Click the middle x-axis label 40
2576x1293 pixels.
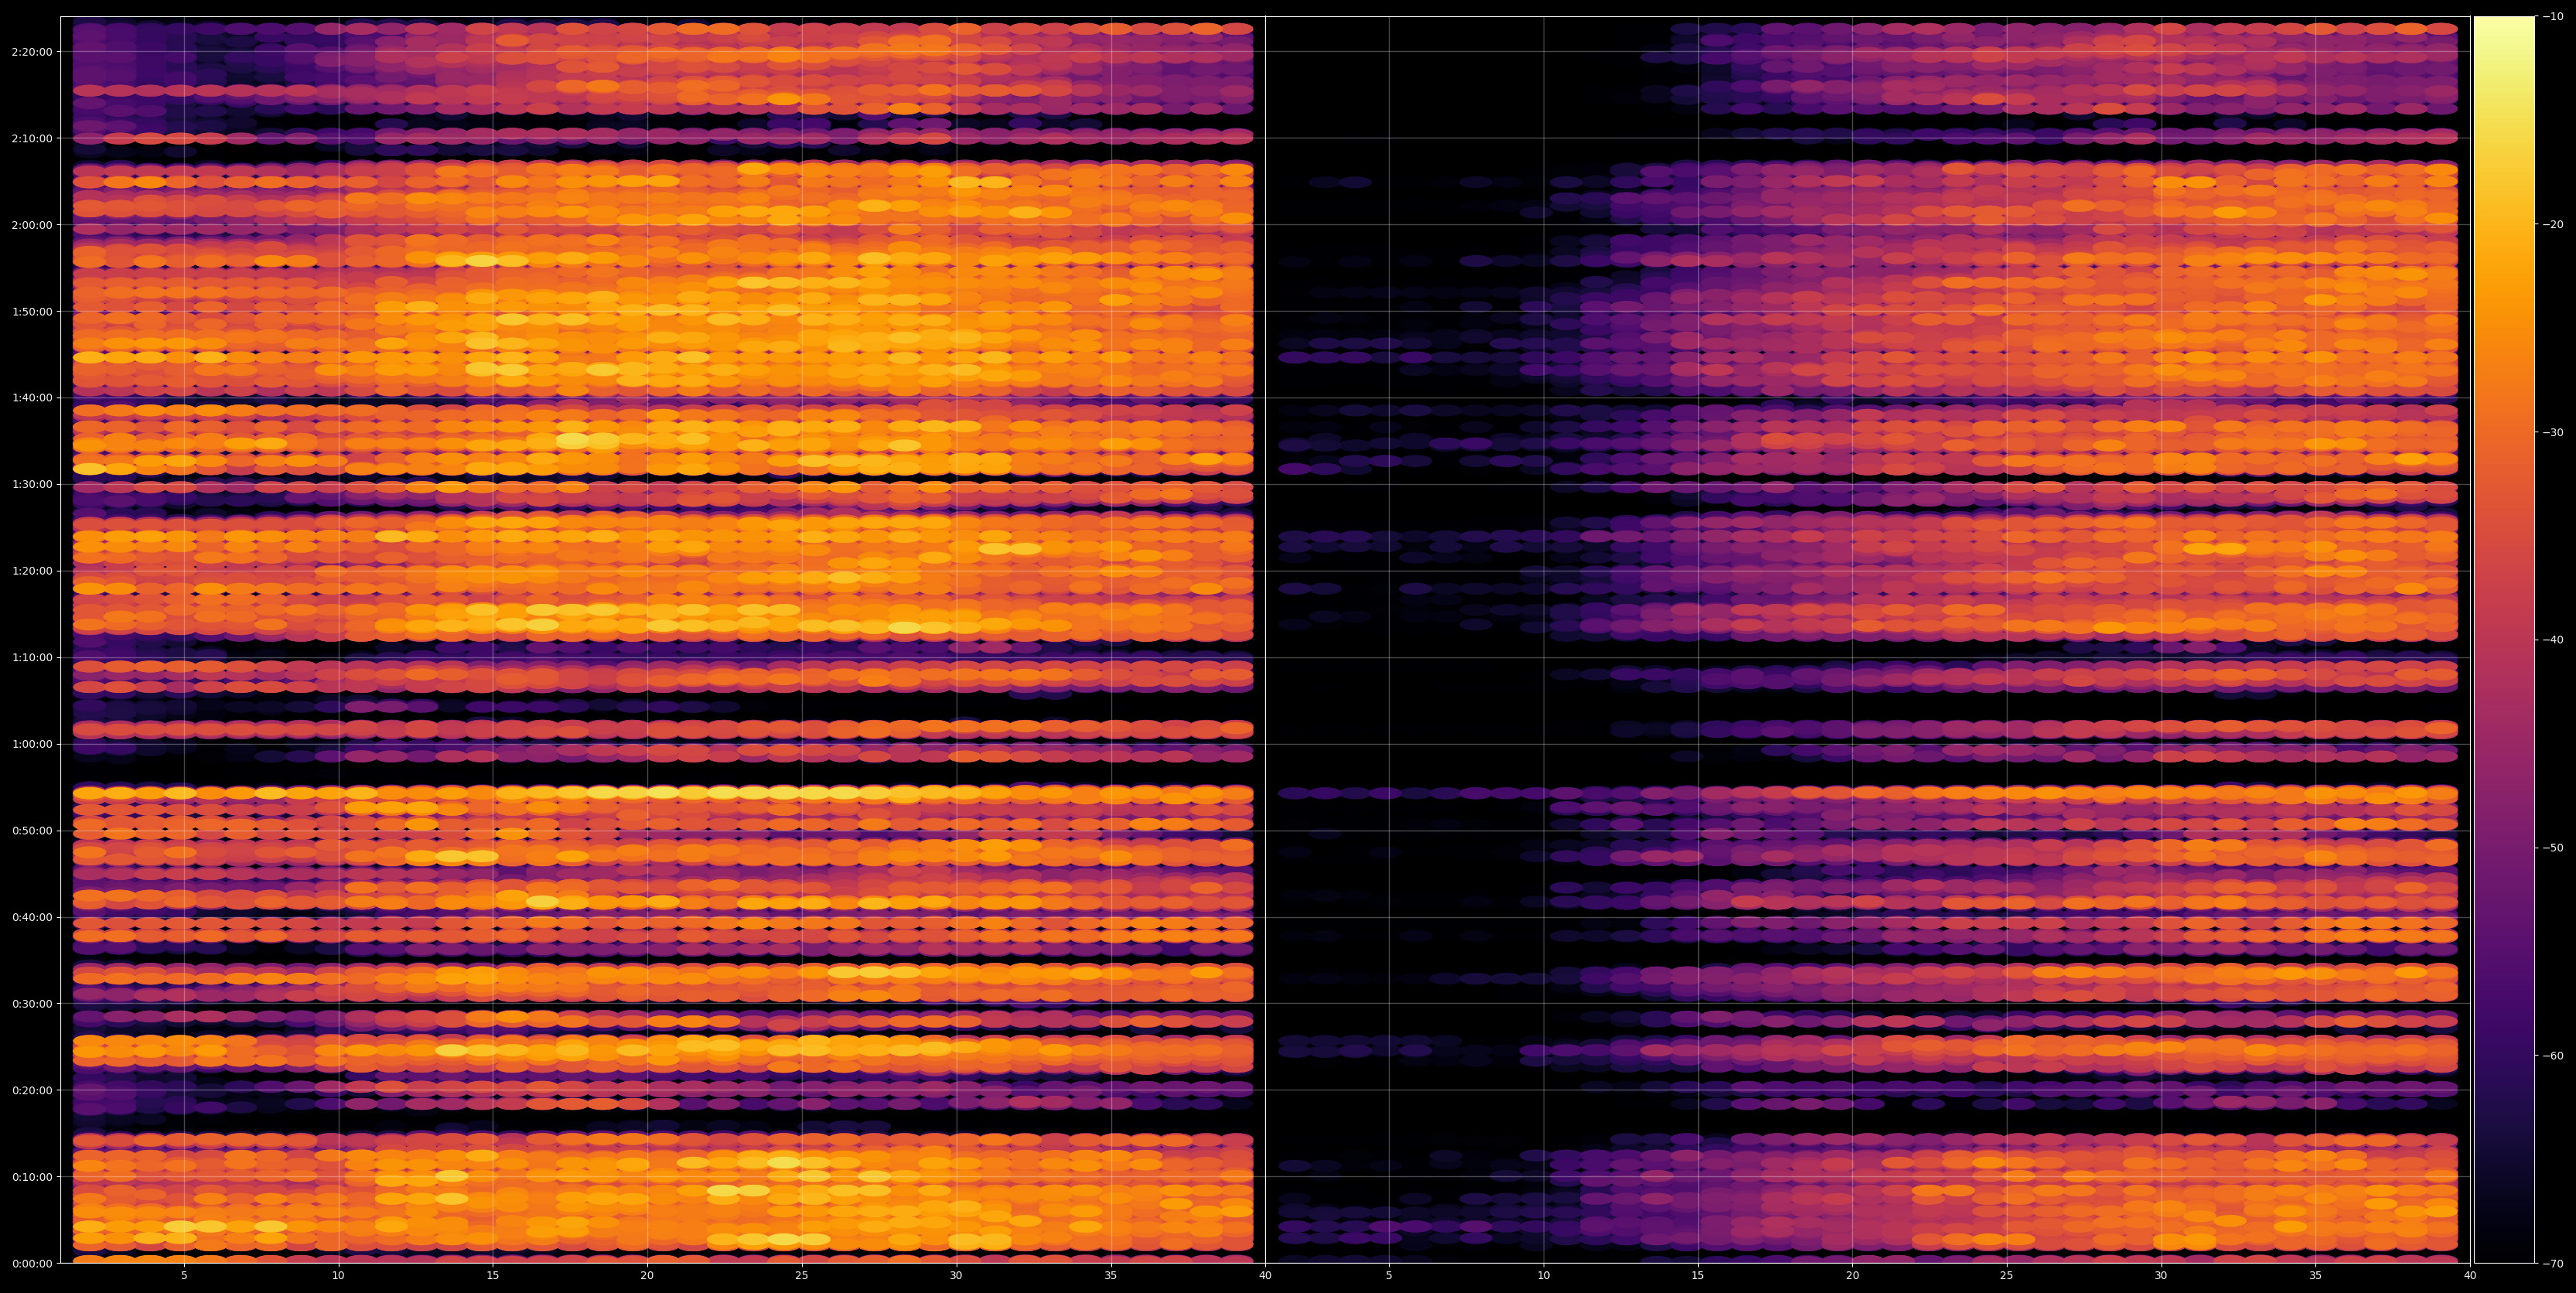[1265, 1276]
